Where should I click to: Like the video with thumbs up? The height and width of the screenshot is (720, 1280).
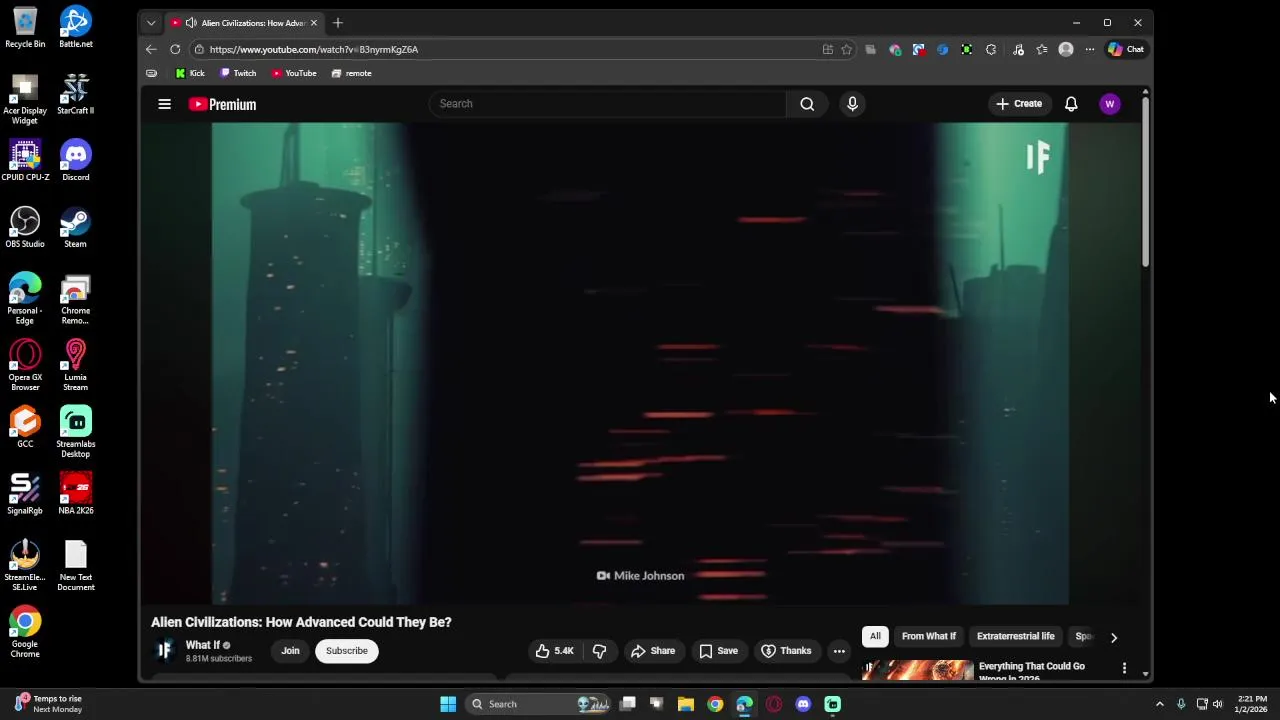[x=554, y=651]
